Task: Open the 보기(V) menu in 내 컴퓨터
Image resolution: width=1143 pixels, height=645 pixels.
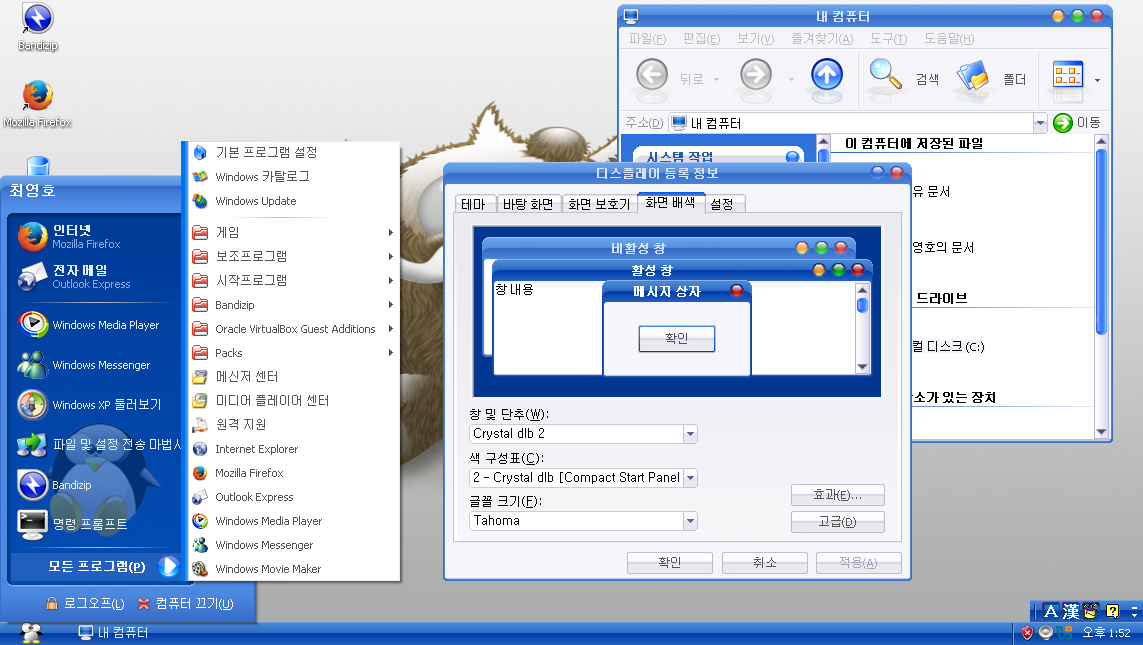Action: 755,39
